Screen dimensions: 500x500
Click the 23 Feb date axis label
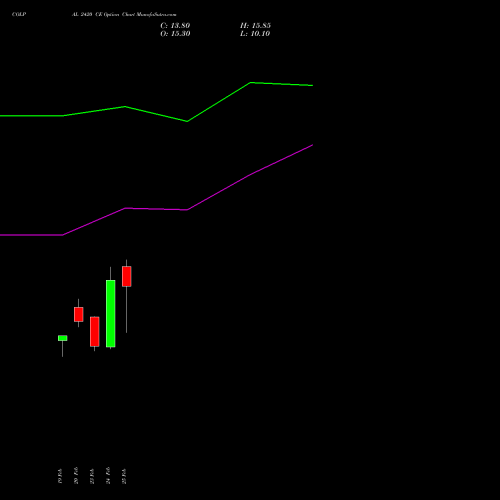point(92,476)
